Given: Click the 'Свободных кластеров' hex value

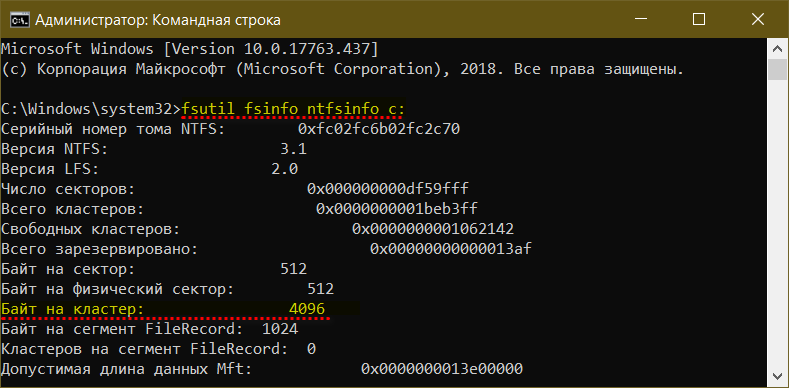Looking at the screenshot, I should [x=433, y=229].
